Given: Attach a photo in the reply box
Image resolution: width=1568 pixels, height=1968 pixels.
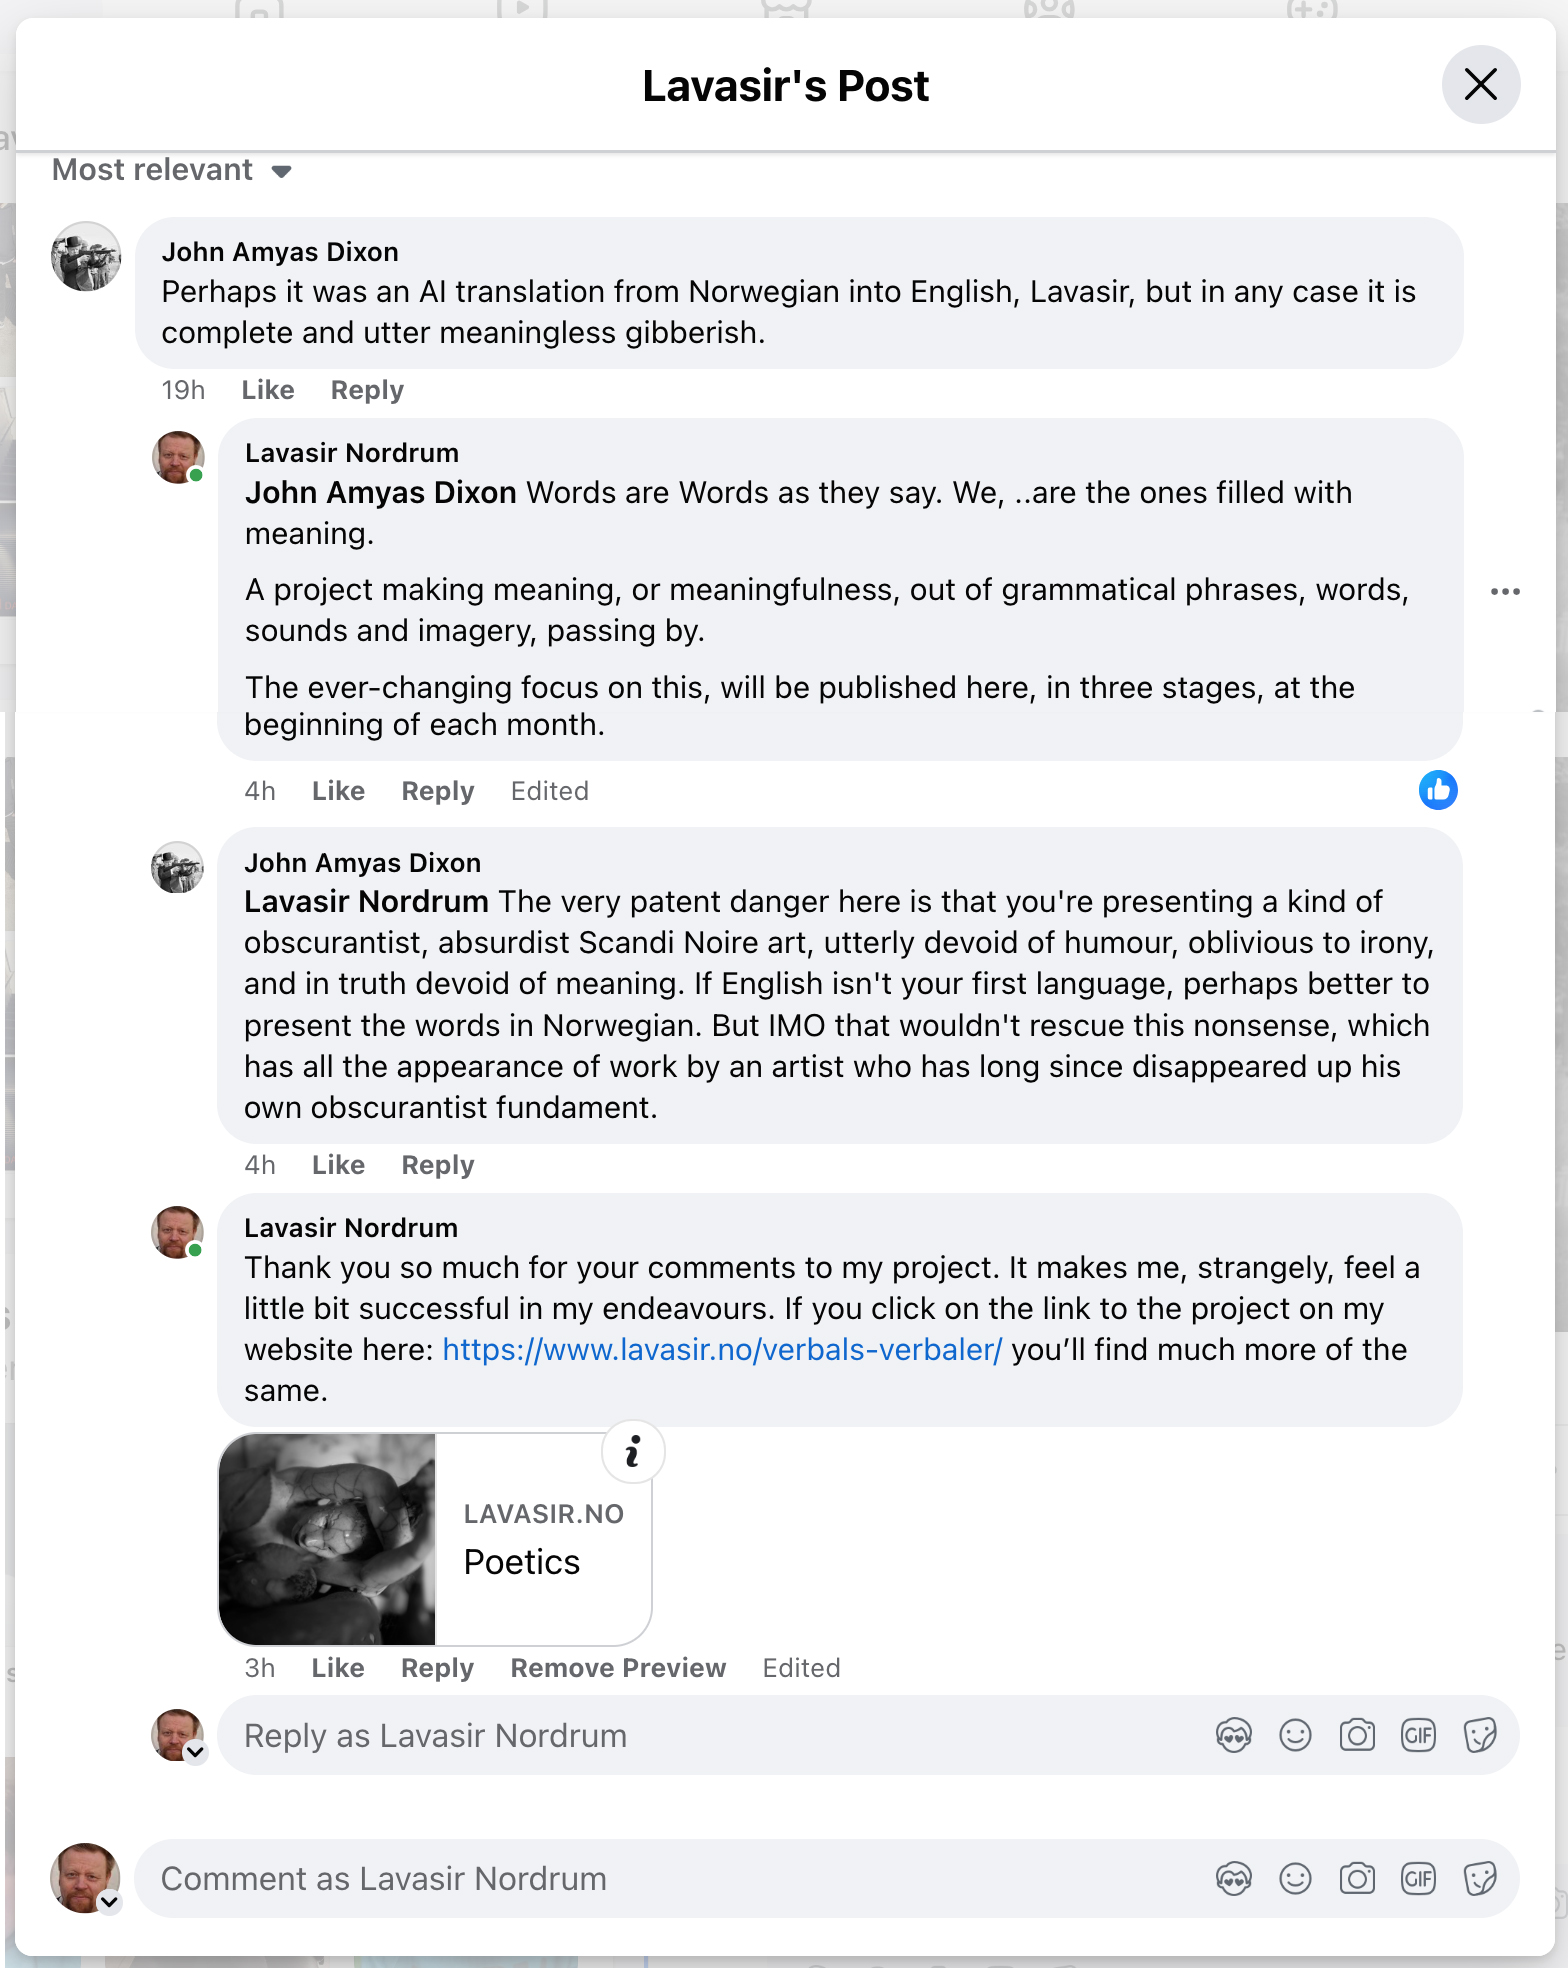Looking at the screenshot, I should (1357, 1735).
